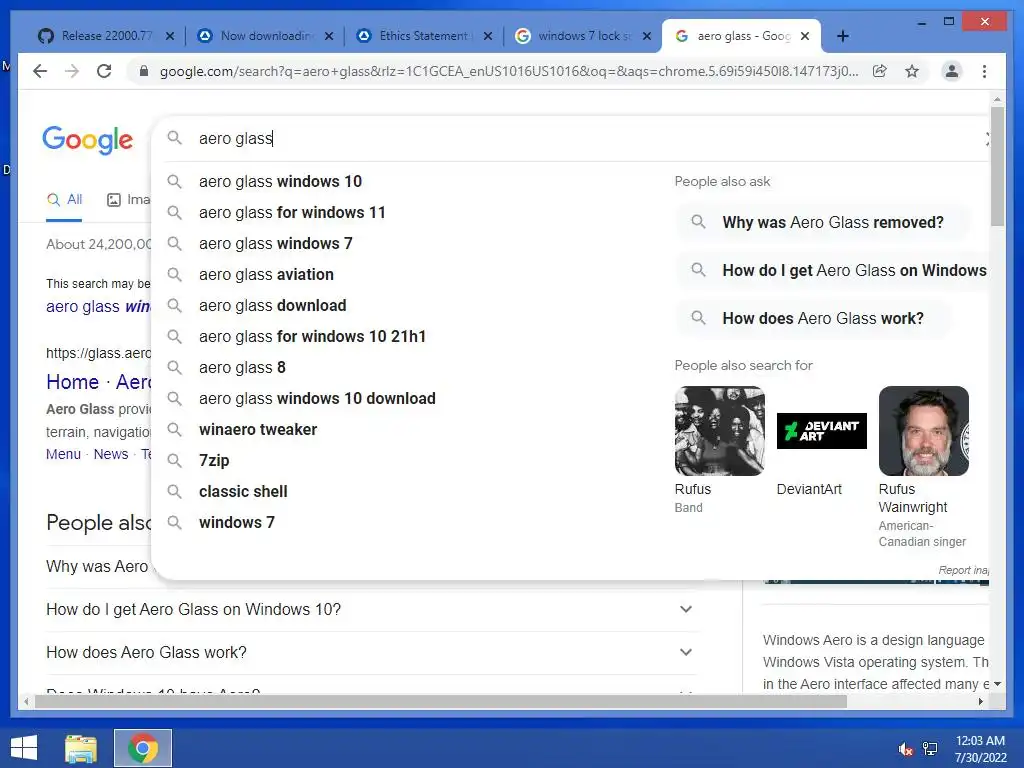This screenshot has height=768, width=1024.
Task: Click the share page icon in address bar
Action: (x=880, y=71)
